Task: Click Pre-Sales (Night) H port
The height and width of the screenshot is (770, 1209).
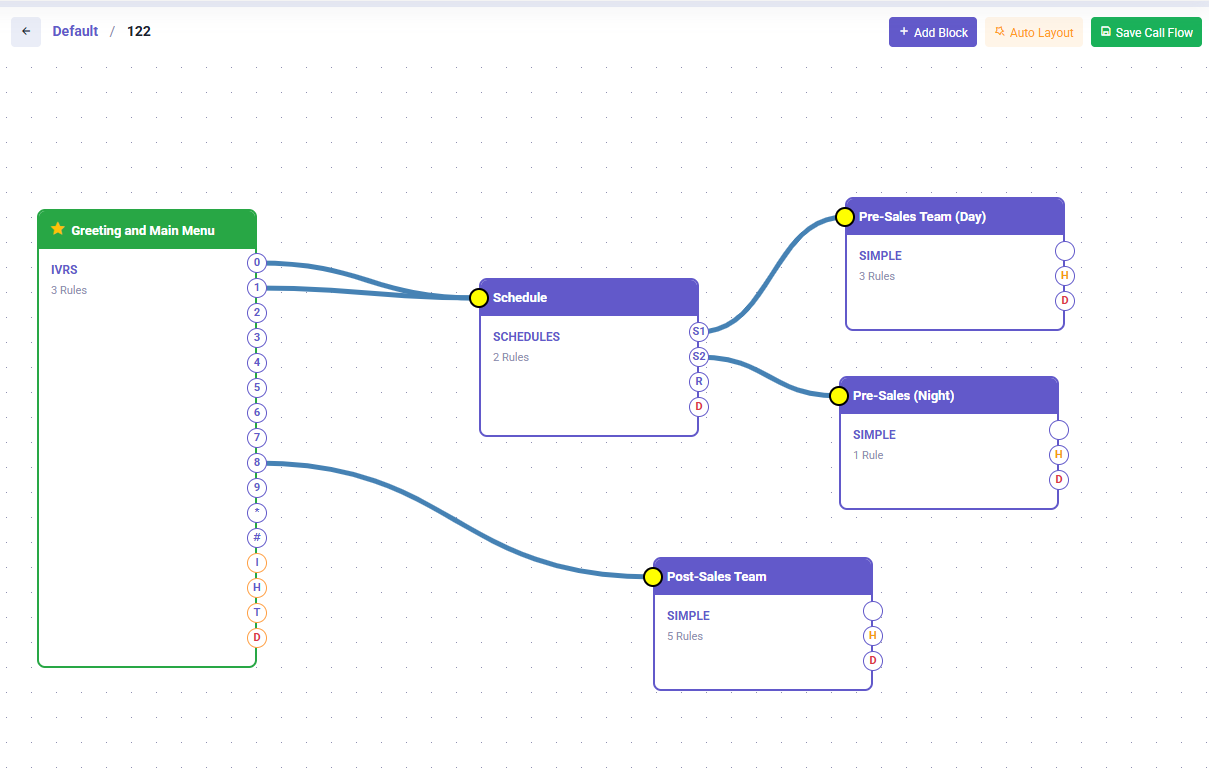Action: pyautogui.click(x=1059, y=455)
